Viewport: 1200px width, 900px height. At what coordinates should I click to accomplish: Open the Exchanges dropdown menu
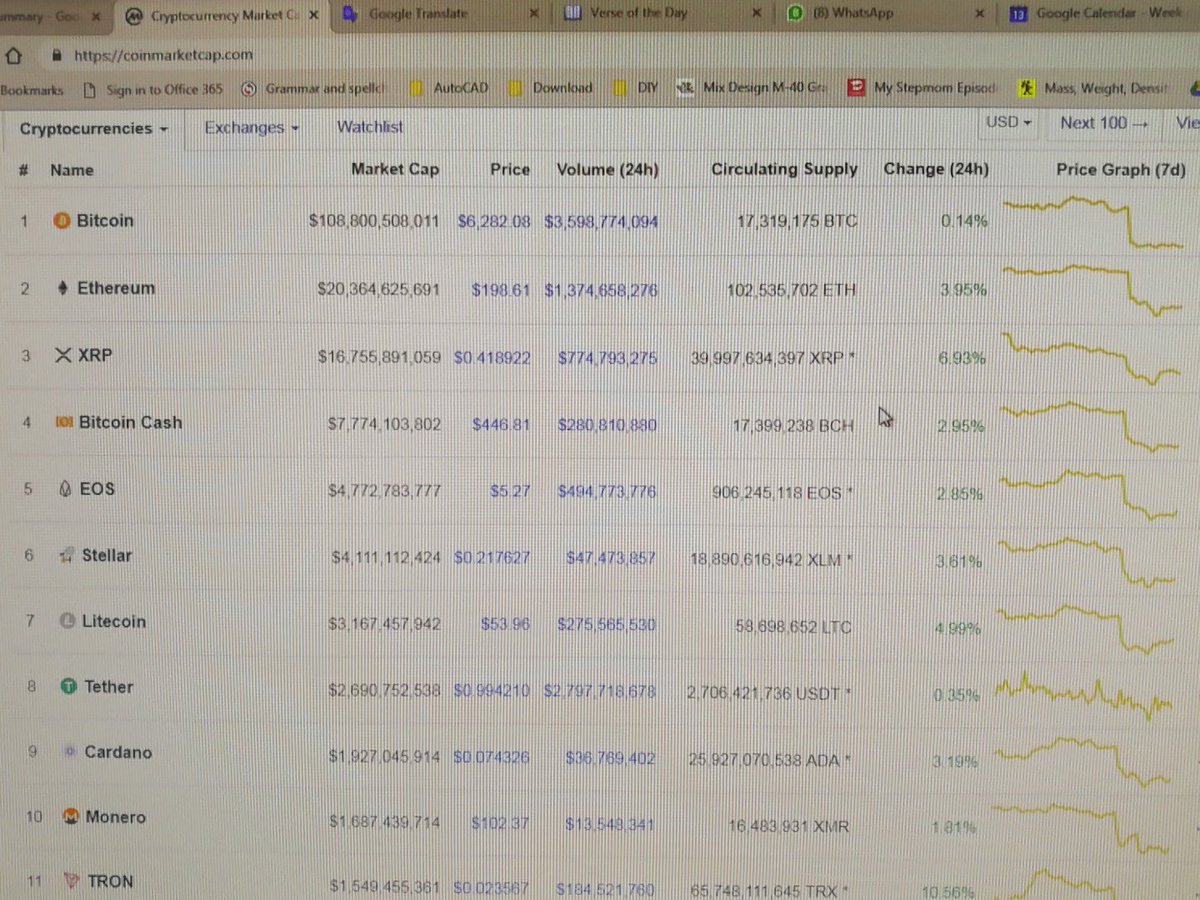251,128
